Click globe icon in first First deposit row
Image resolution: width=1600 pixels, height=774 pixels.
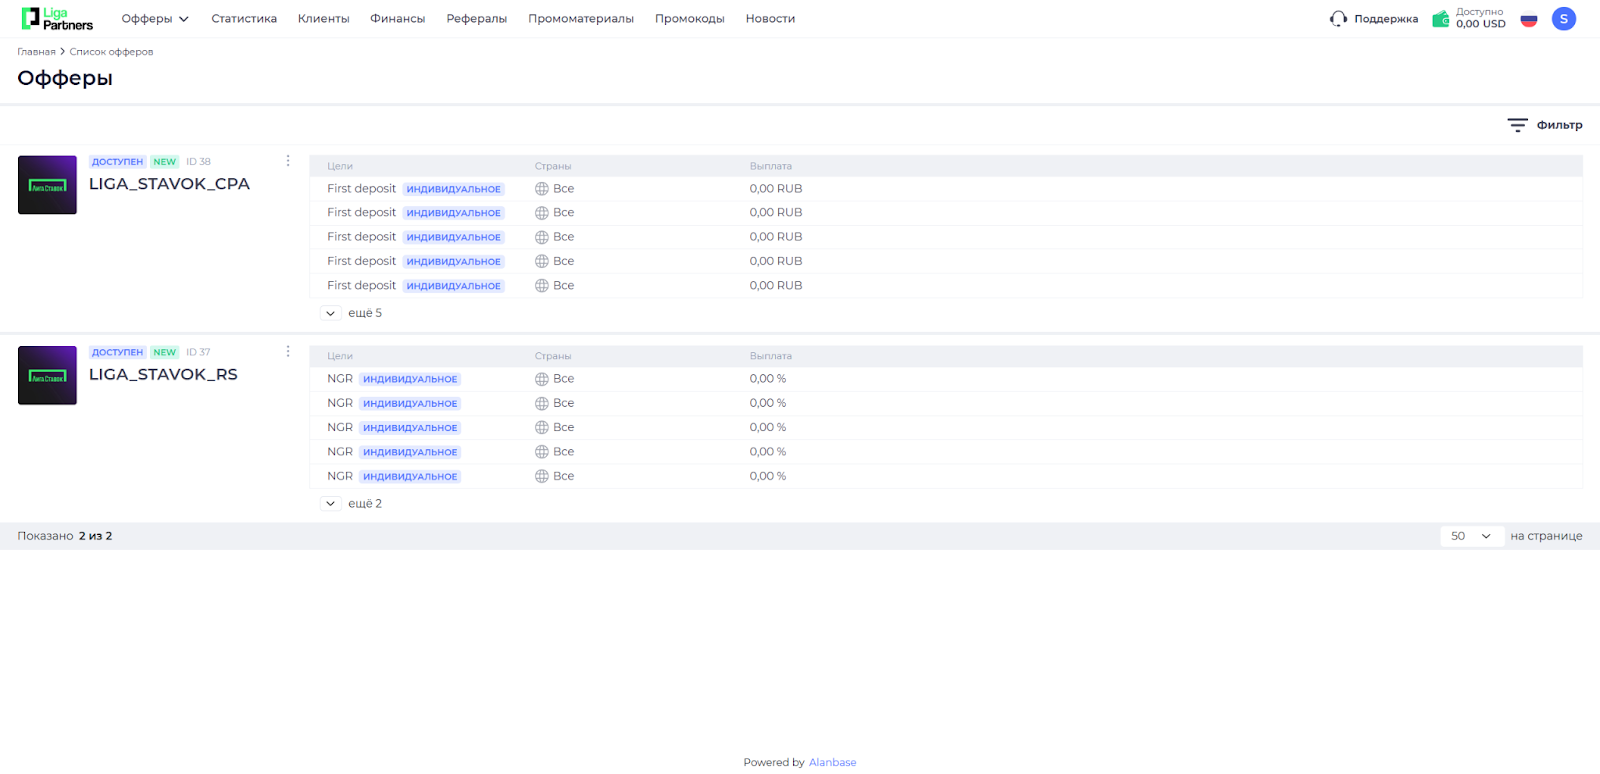click(542, 189)
